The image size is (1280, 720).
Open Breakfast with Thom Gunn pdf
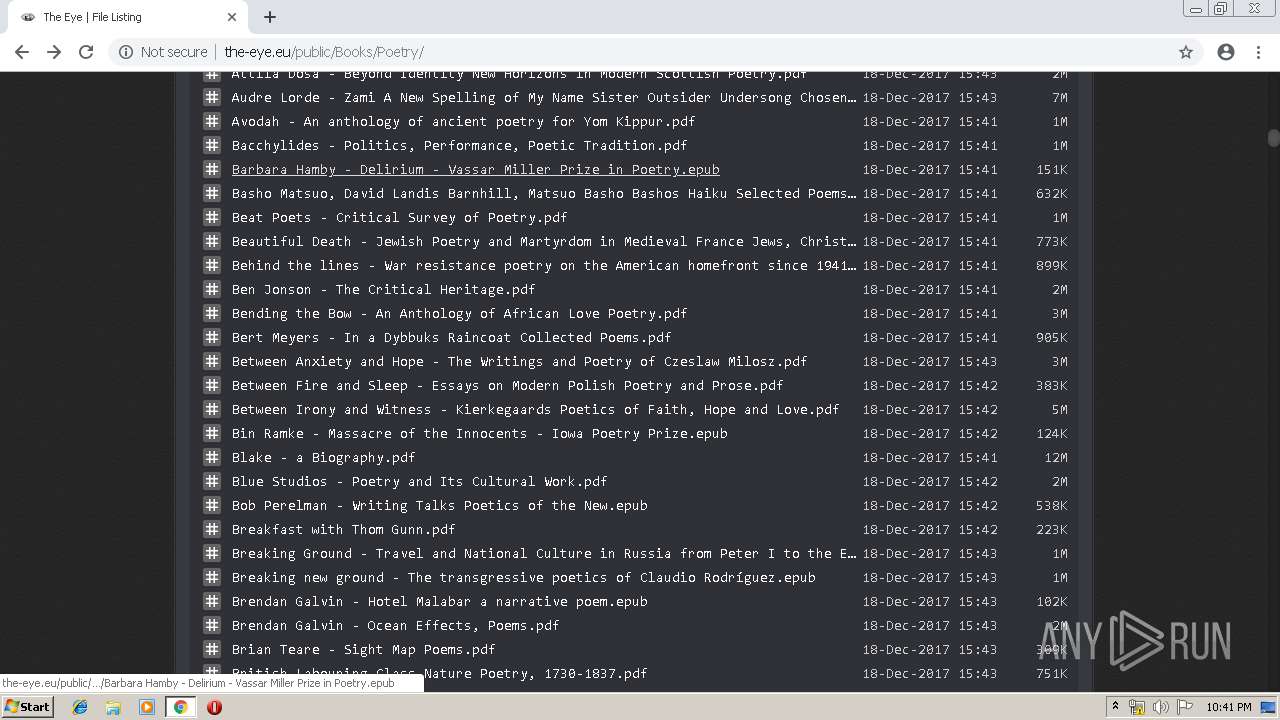click(x=343, y=529)
